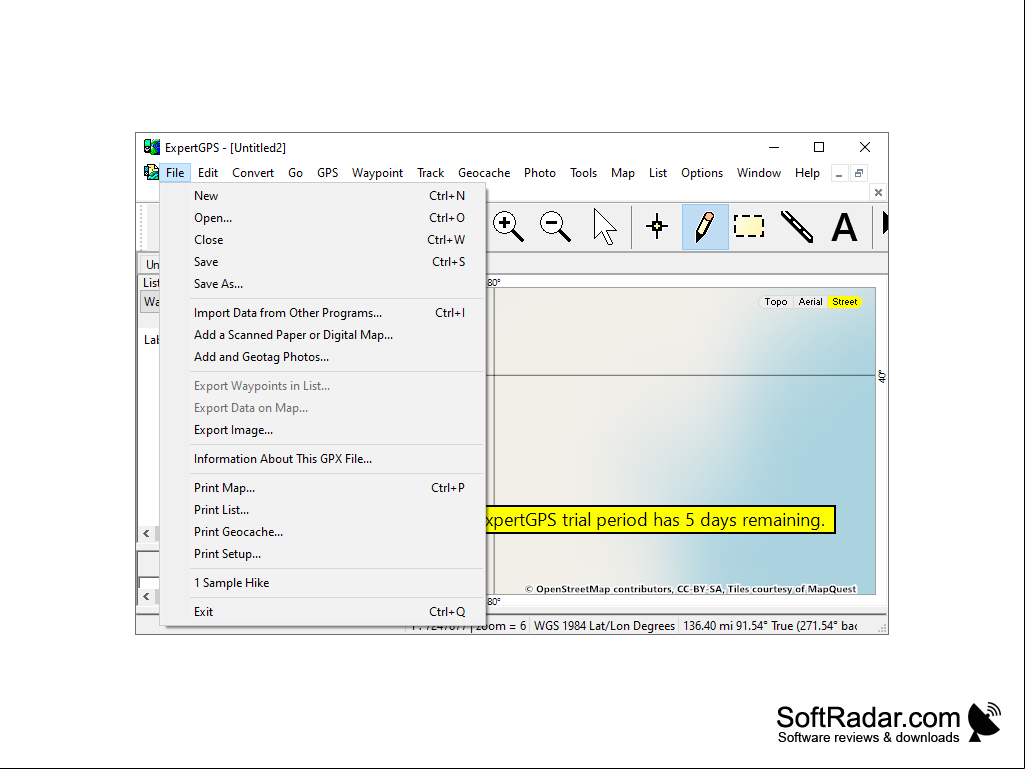Image resolution: width=1025 pixels, height=769 pixels.
Task: Choose Print List... menu entry
Action: pyautogui.click(x=323, y=510)
